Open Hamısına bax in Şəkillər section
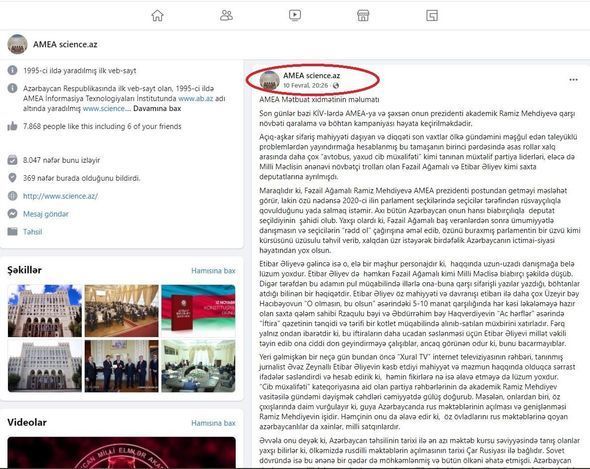590x469 pixels. pos(213,271)
